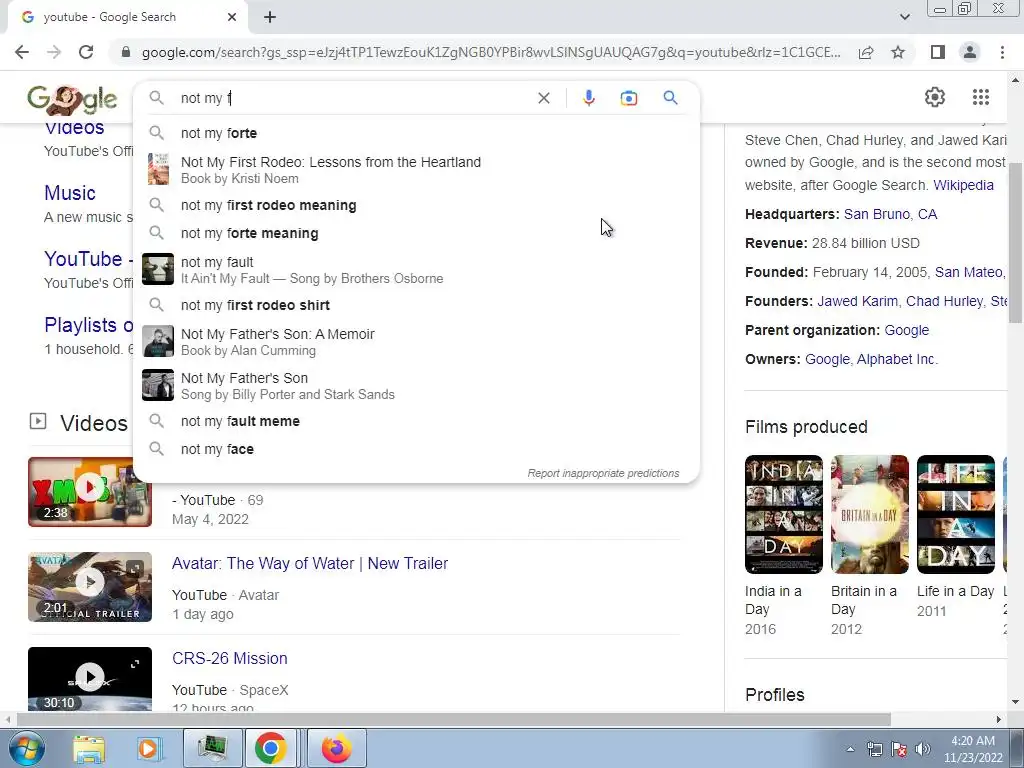Open Life in a Day film poster
Image resolution: width=1024 pixels, height=768 pixels.
pos(955,515)
